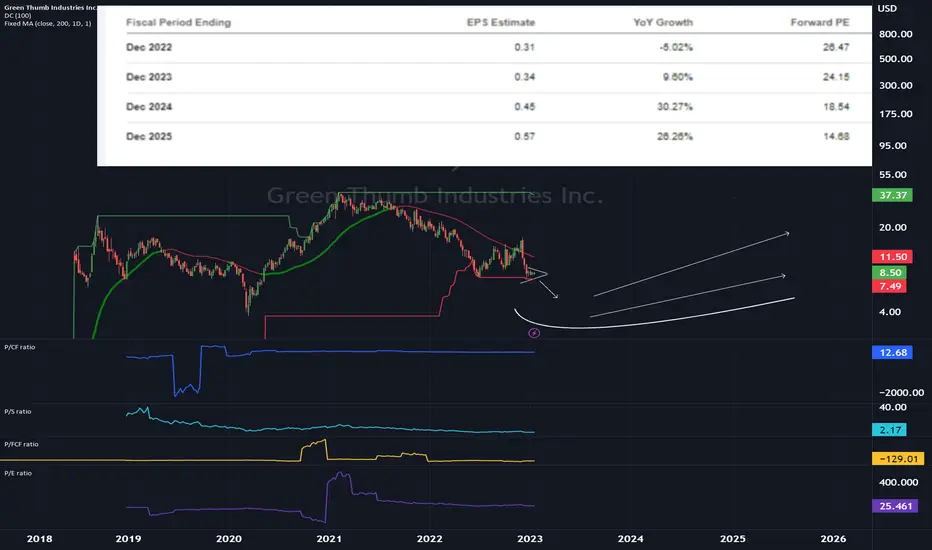Click the EPS Estimate column header
This screenshot has width=932, height=550.
point(500,23)
